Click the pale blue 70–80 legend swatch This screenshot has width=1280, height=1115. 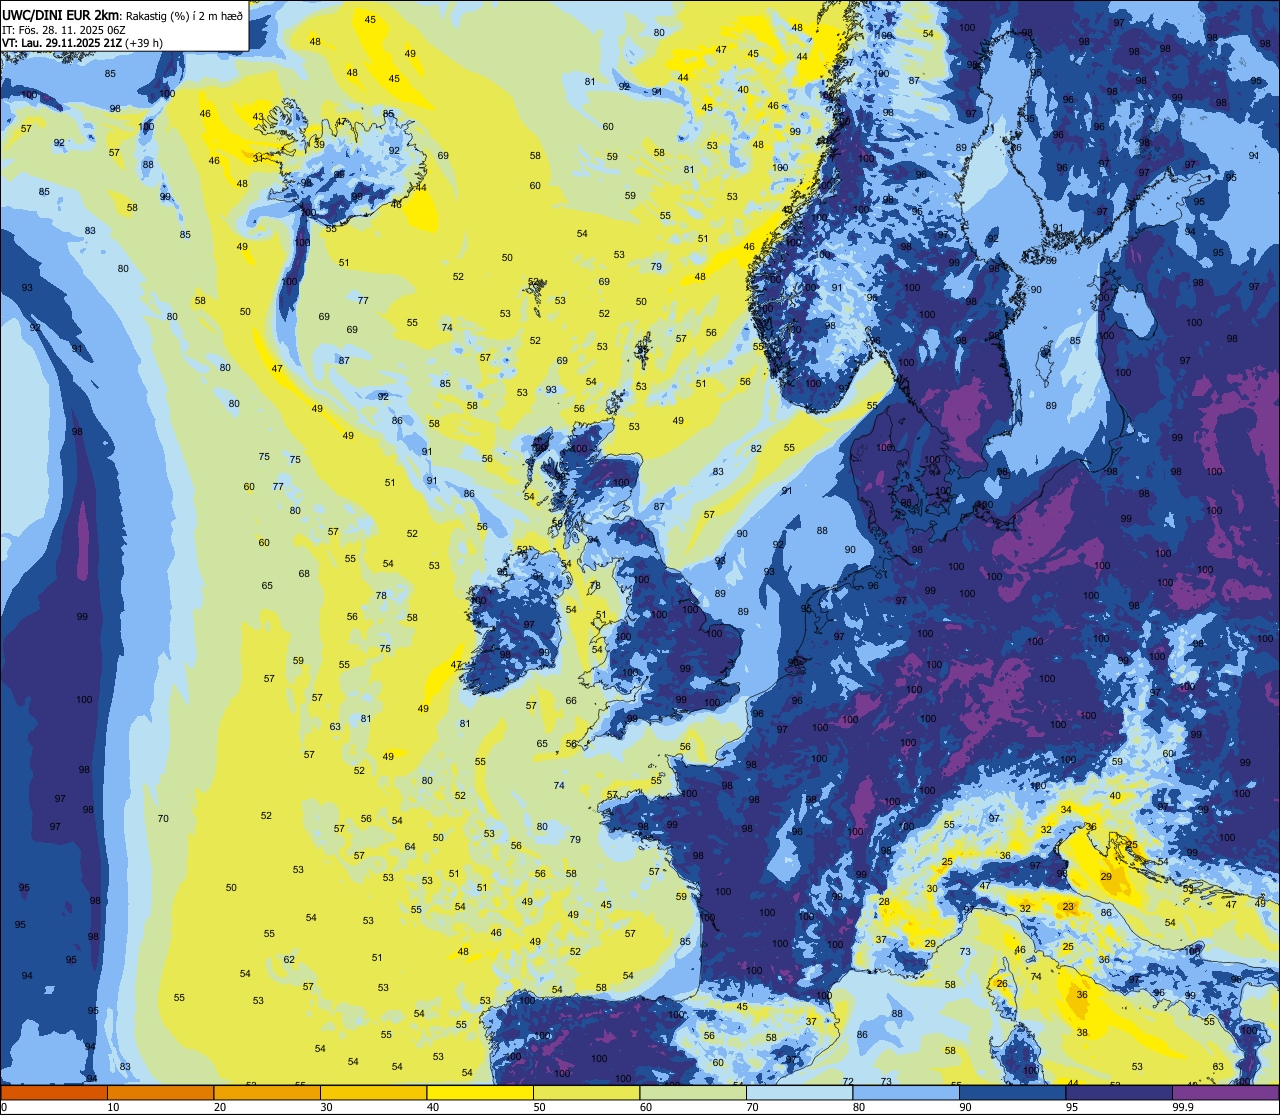pyautogui.click(x=799, y=1092)
